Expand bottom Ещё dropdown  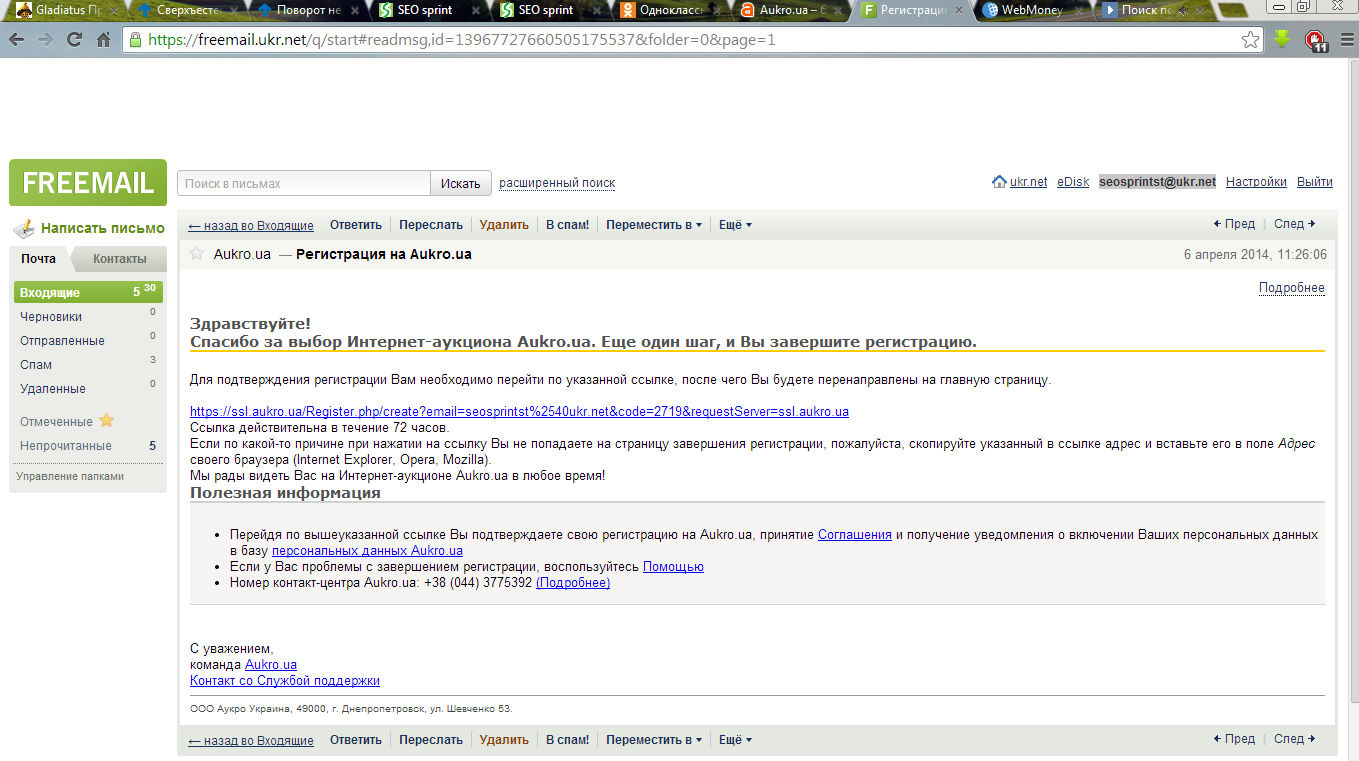click(x=735, y=740)
